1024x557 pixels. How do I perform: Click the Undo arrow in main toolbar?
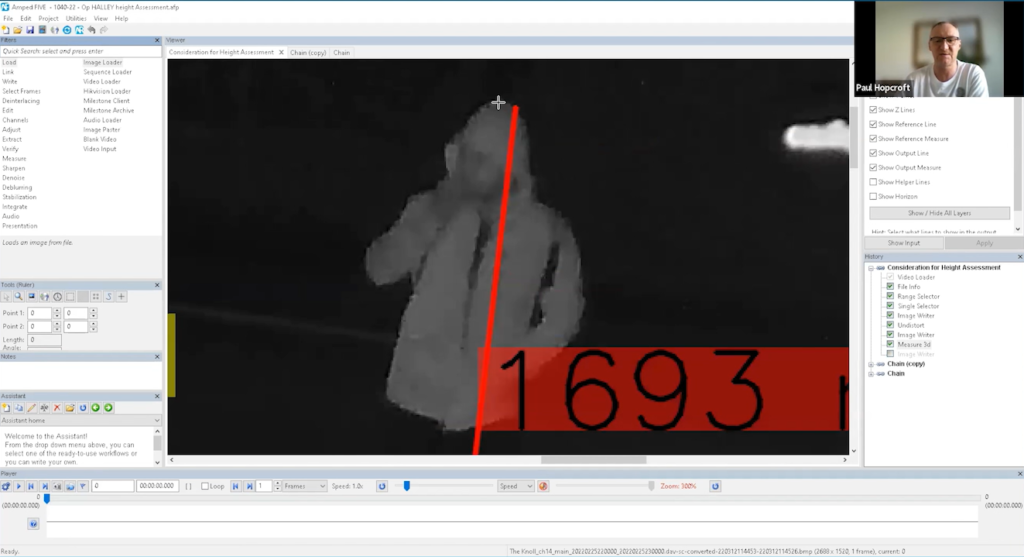91,30
